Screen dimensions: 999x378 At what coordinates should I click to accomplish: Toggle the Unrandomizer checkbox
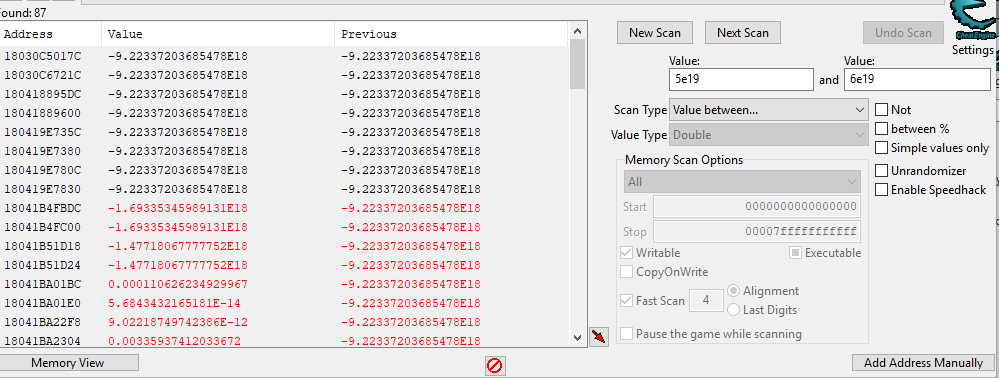[882, 171]
